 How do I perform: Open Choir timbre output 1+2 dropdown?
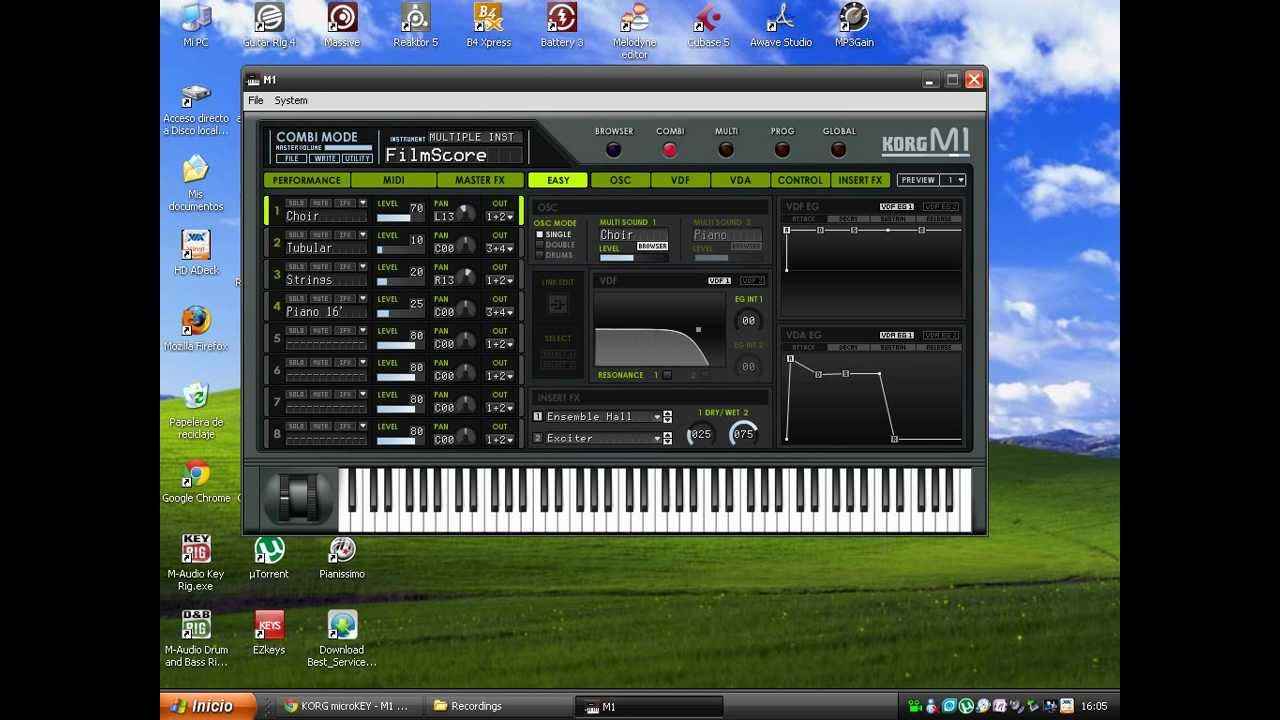point(500,216)
